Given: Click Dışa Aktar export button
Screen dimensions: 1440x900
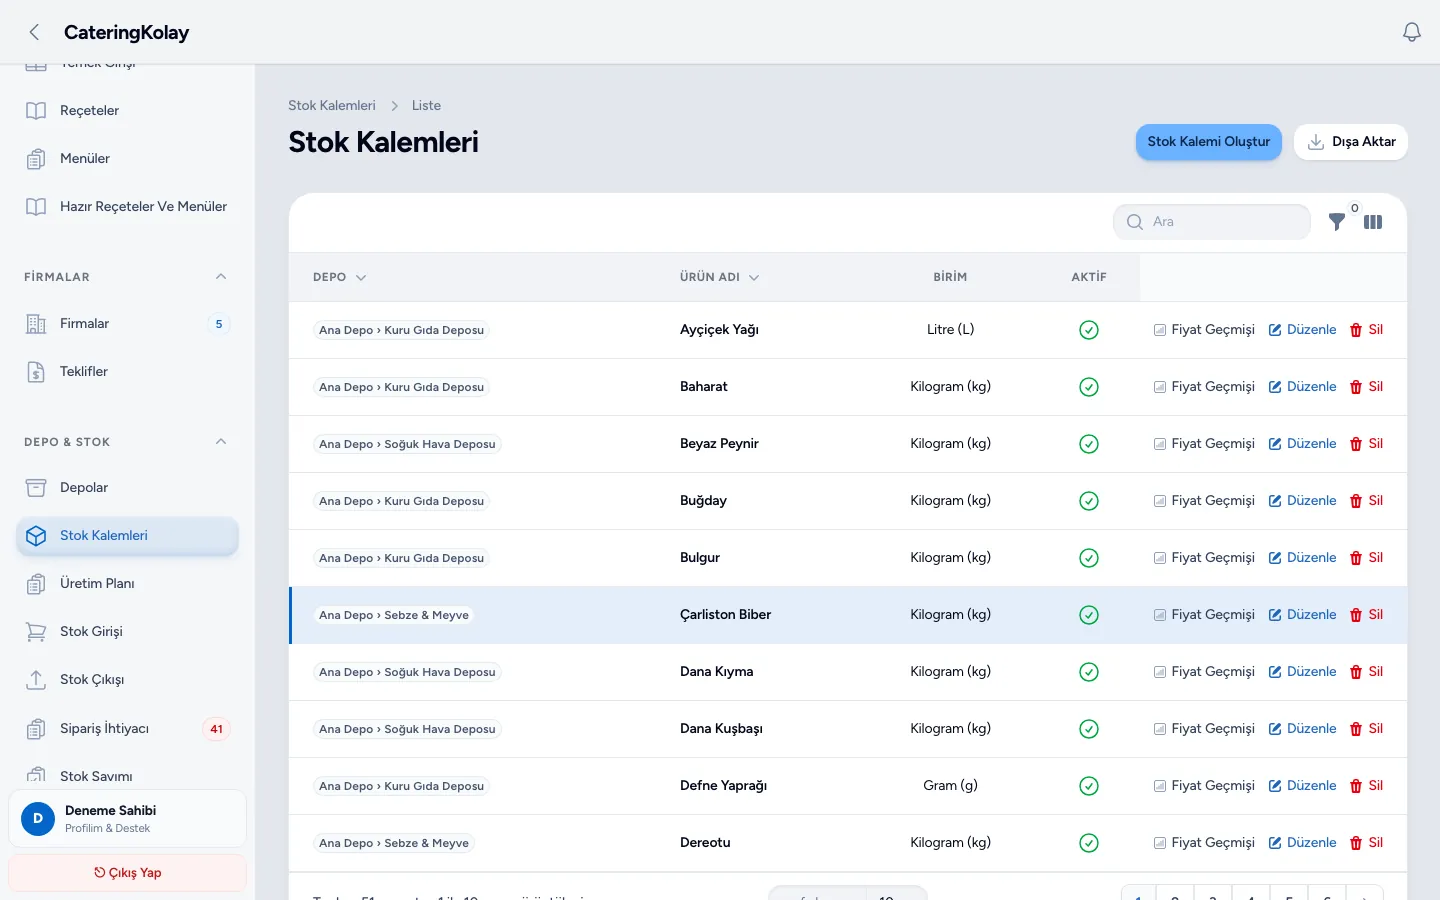Looking at the screenshot, I should click(1351, 142).
